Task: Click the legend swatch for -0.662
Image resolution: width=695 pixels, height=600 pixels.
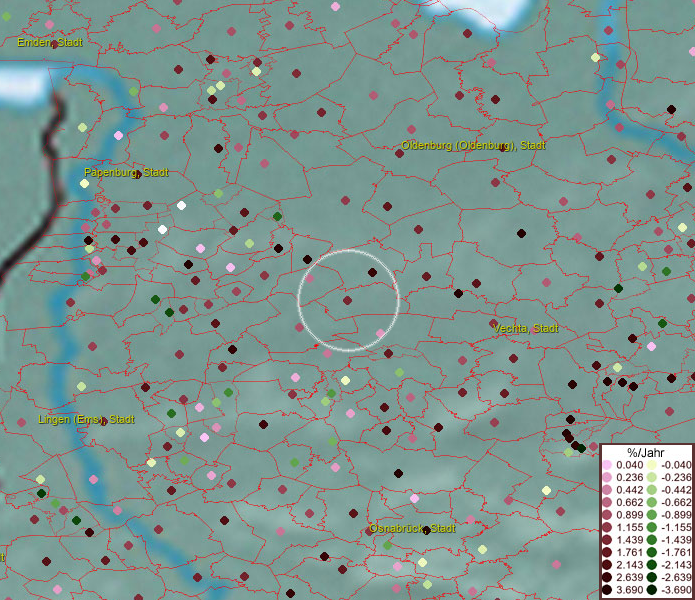Action: [x=652, y=503]
